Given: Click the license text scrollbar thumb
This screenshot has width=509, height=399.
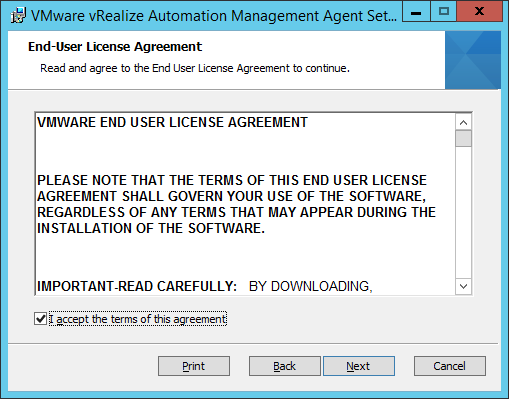Looking at the screenshot, I should click(463, 138).
